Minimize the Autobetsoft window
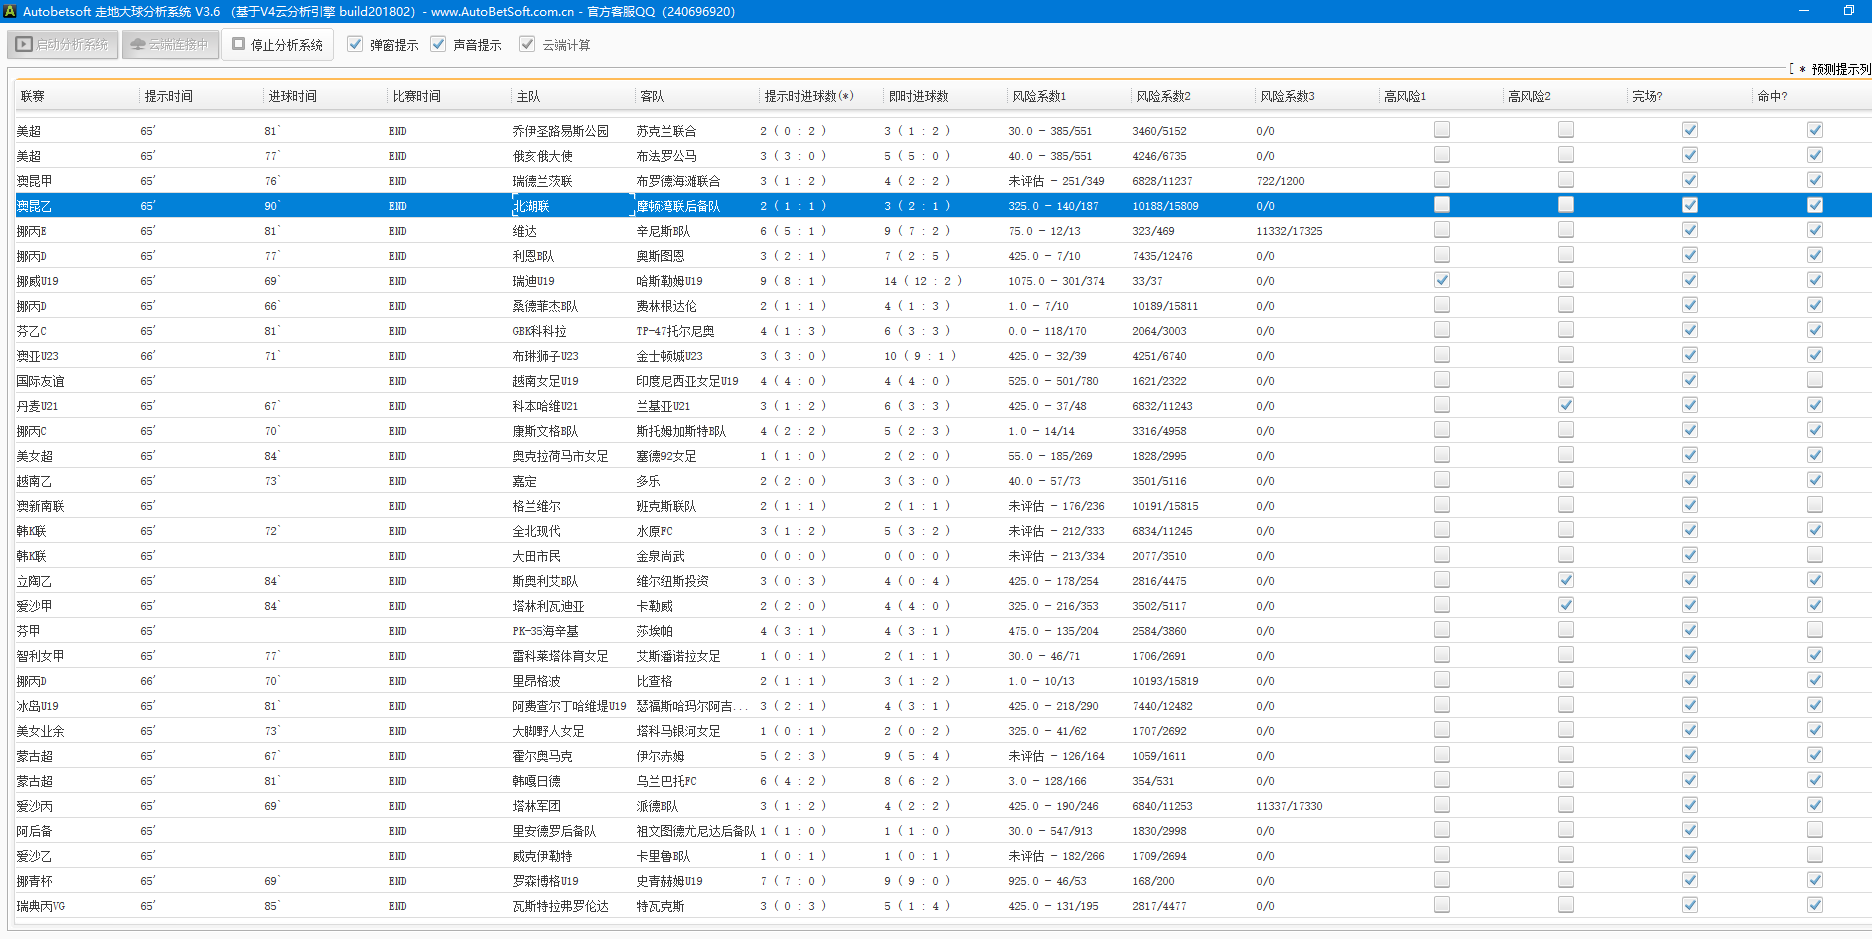This screenshot has width=1872, height=939. pyautogui.click(x=1804, y=11)
